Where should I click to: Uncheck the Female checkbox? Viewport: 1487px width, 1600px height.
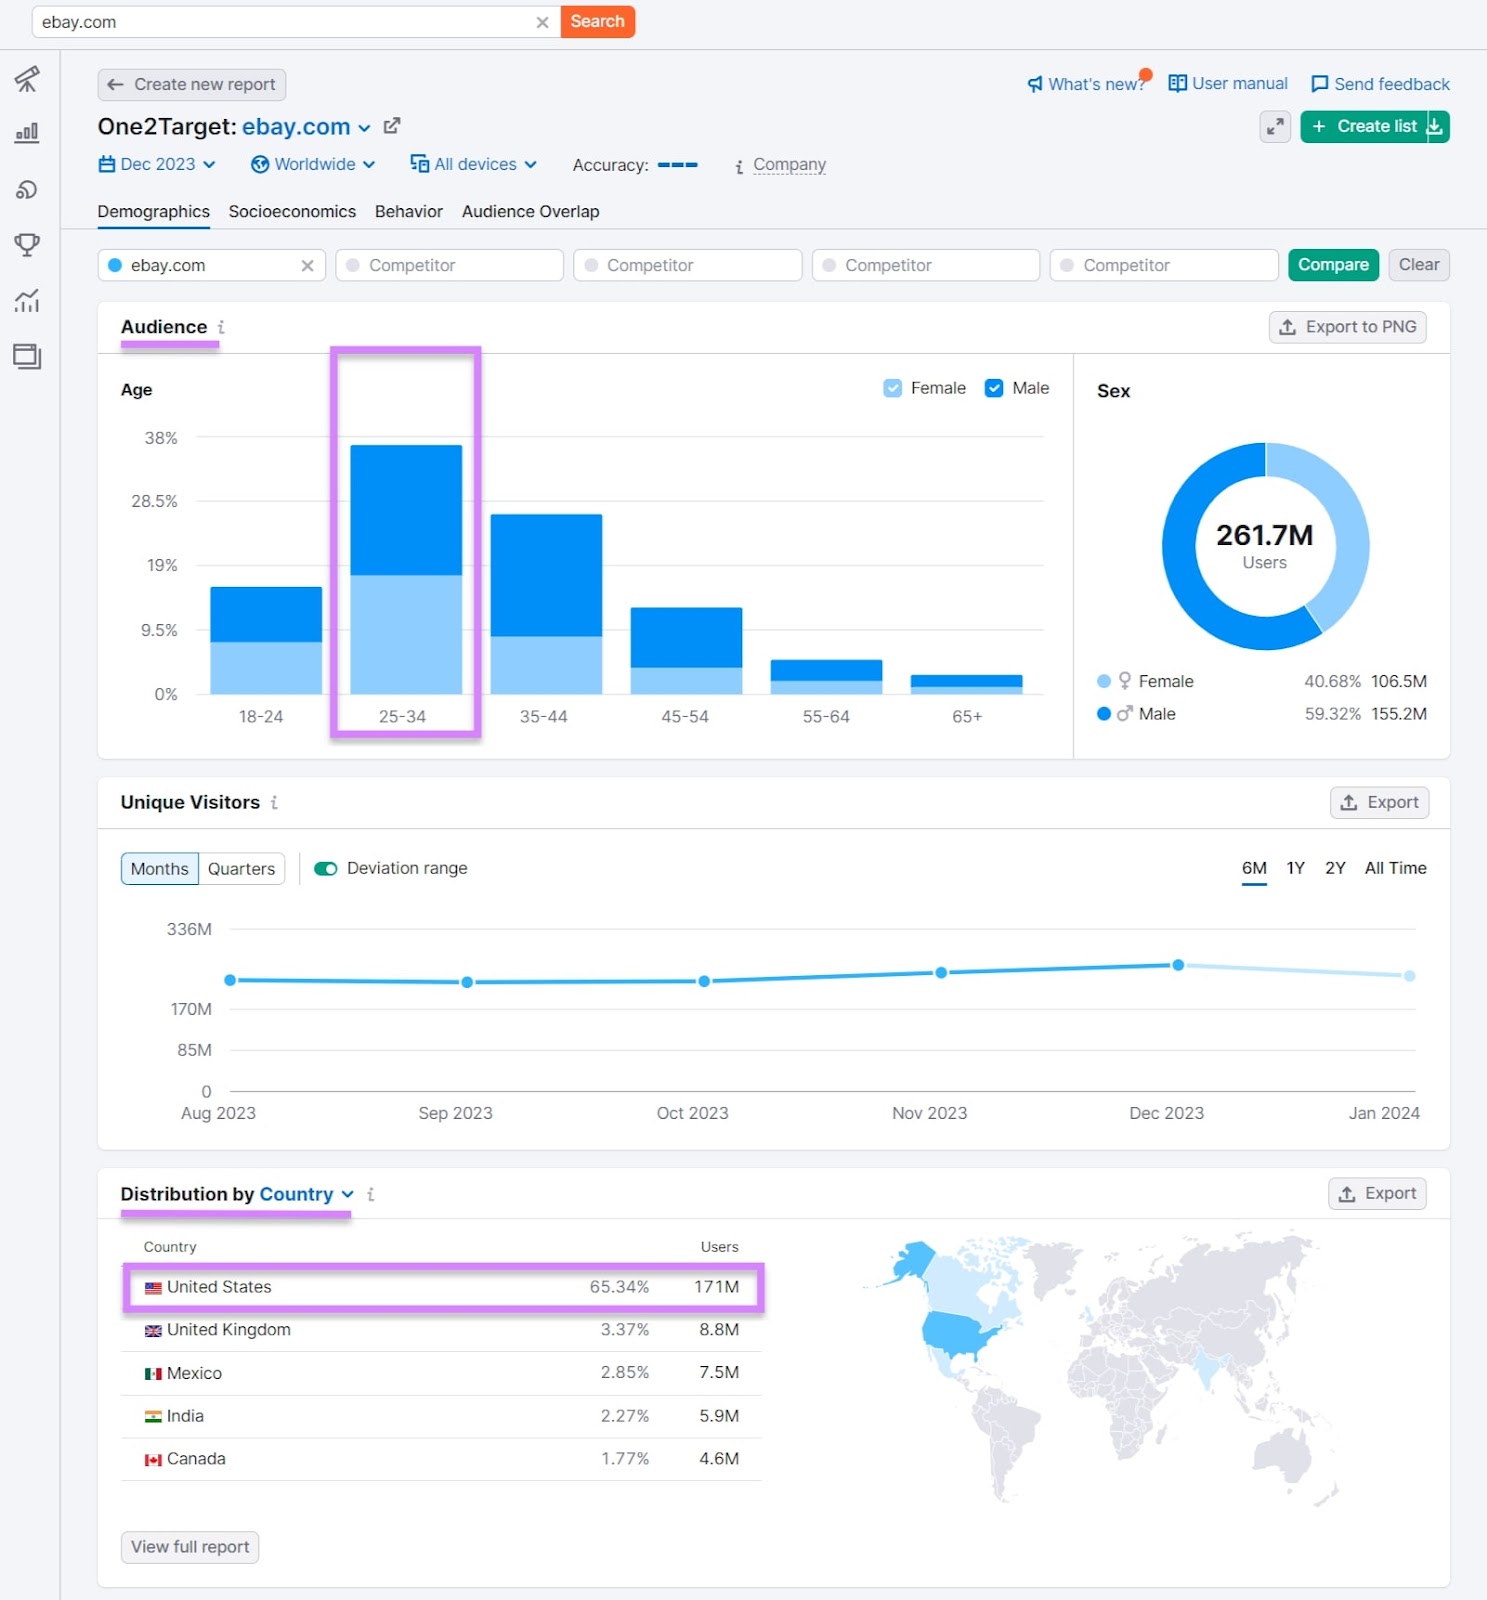pos(893,388)
